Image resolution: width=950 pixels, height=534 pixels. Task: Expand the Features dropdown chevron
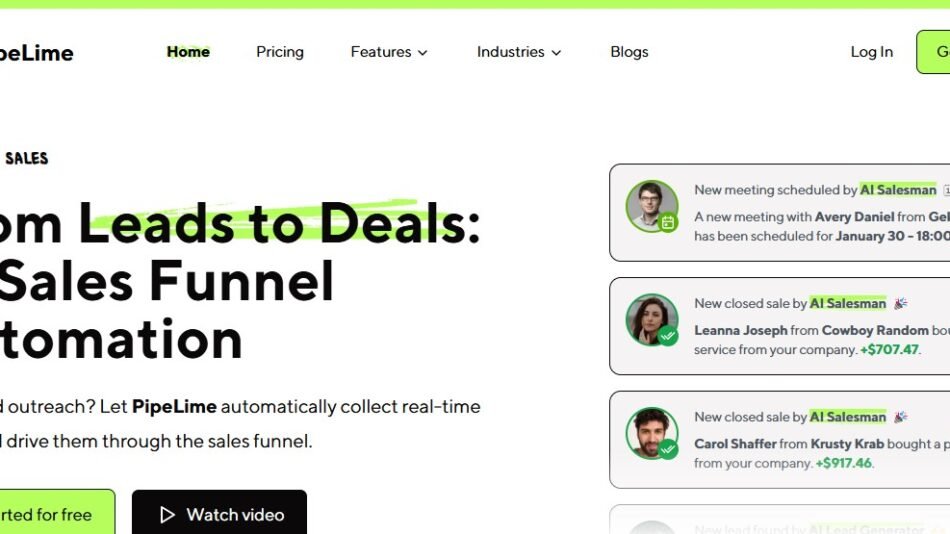point(423,53)
